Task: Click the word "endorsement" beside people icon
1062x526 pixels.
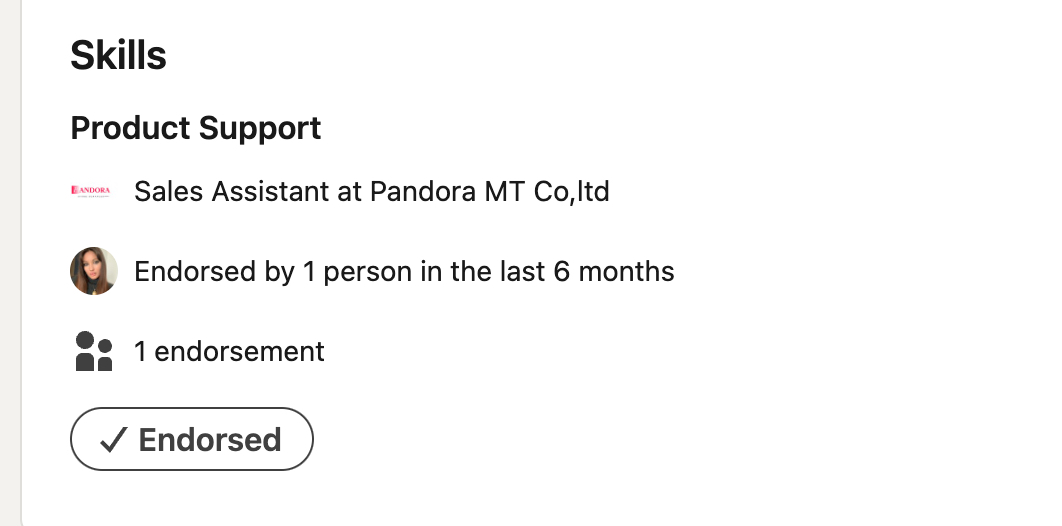Action: 240,352
